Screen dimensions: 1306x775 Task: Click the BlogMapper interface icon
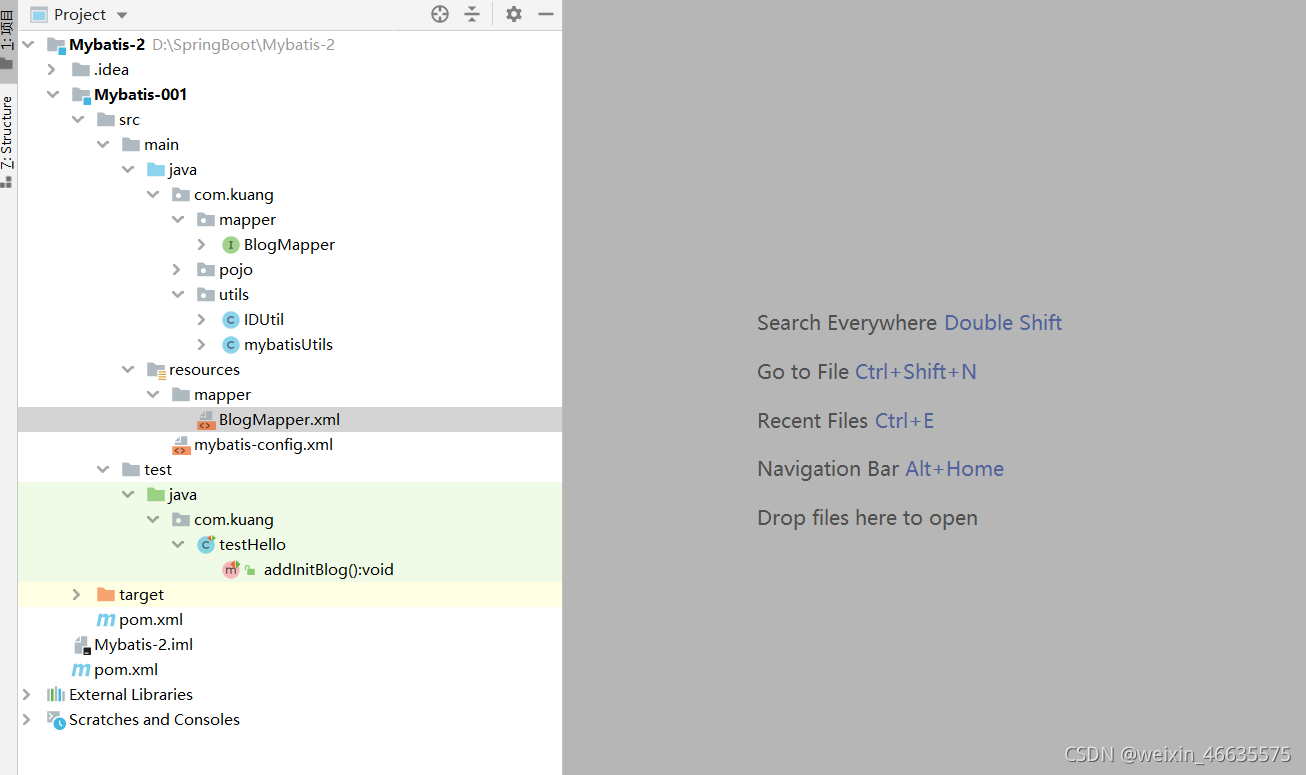[231, 245]
